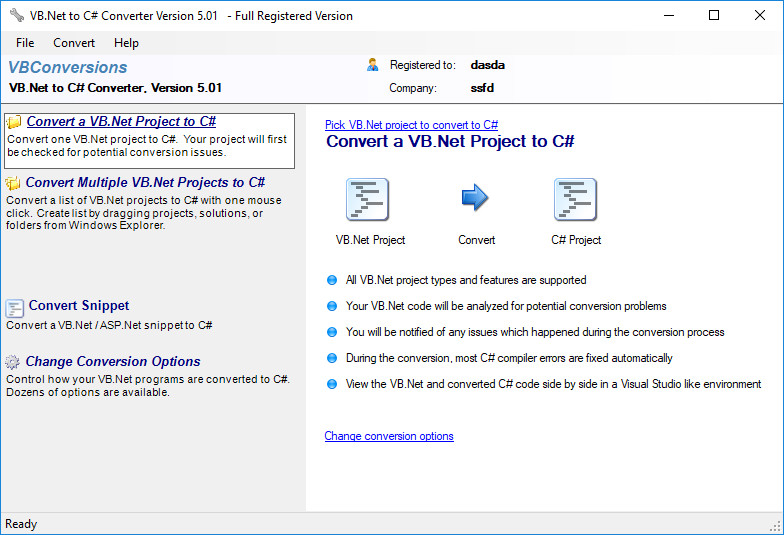Open the File menu
This screenshot has height=535, width=784.
(25, 43)
